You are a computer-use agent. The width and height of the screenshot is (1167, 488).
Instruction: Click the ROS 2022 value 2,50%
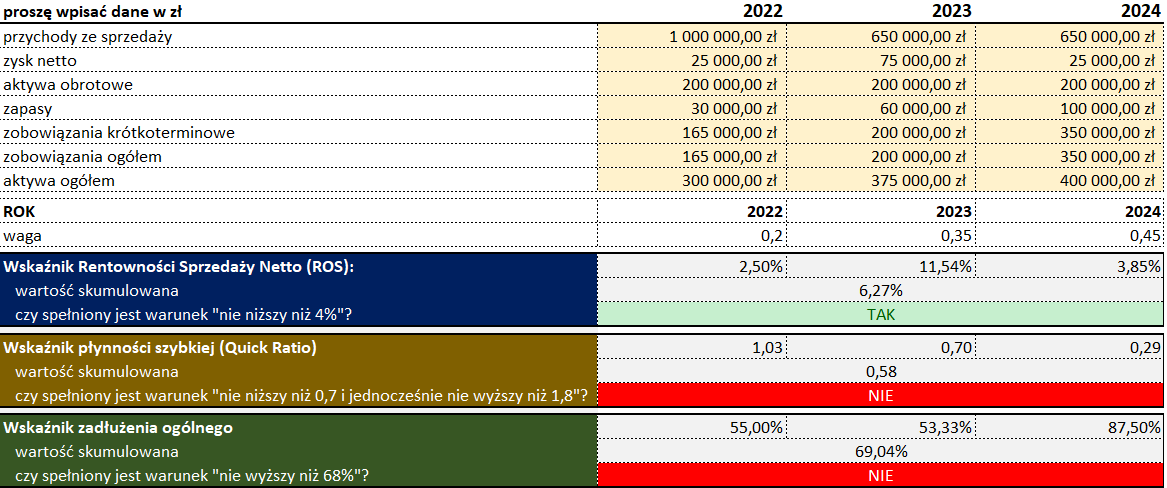[760, 266]
